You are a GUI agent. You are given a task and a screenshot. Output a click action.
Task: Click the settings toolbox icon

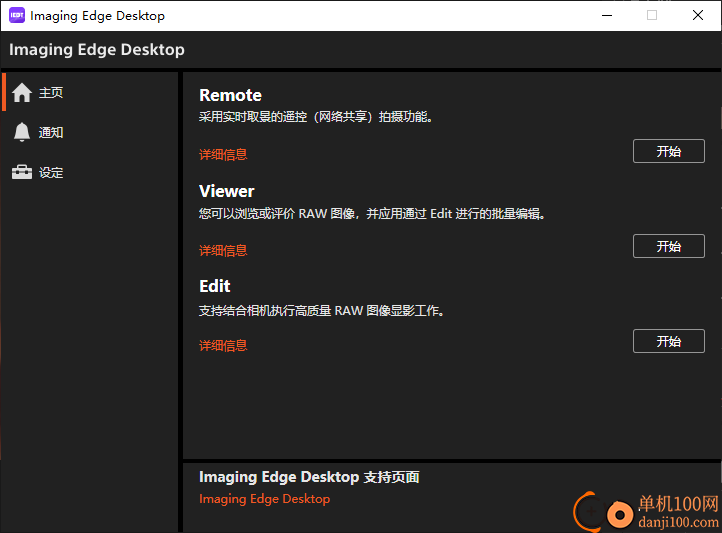22,172
